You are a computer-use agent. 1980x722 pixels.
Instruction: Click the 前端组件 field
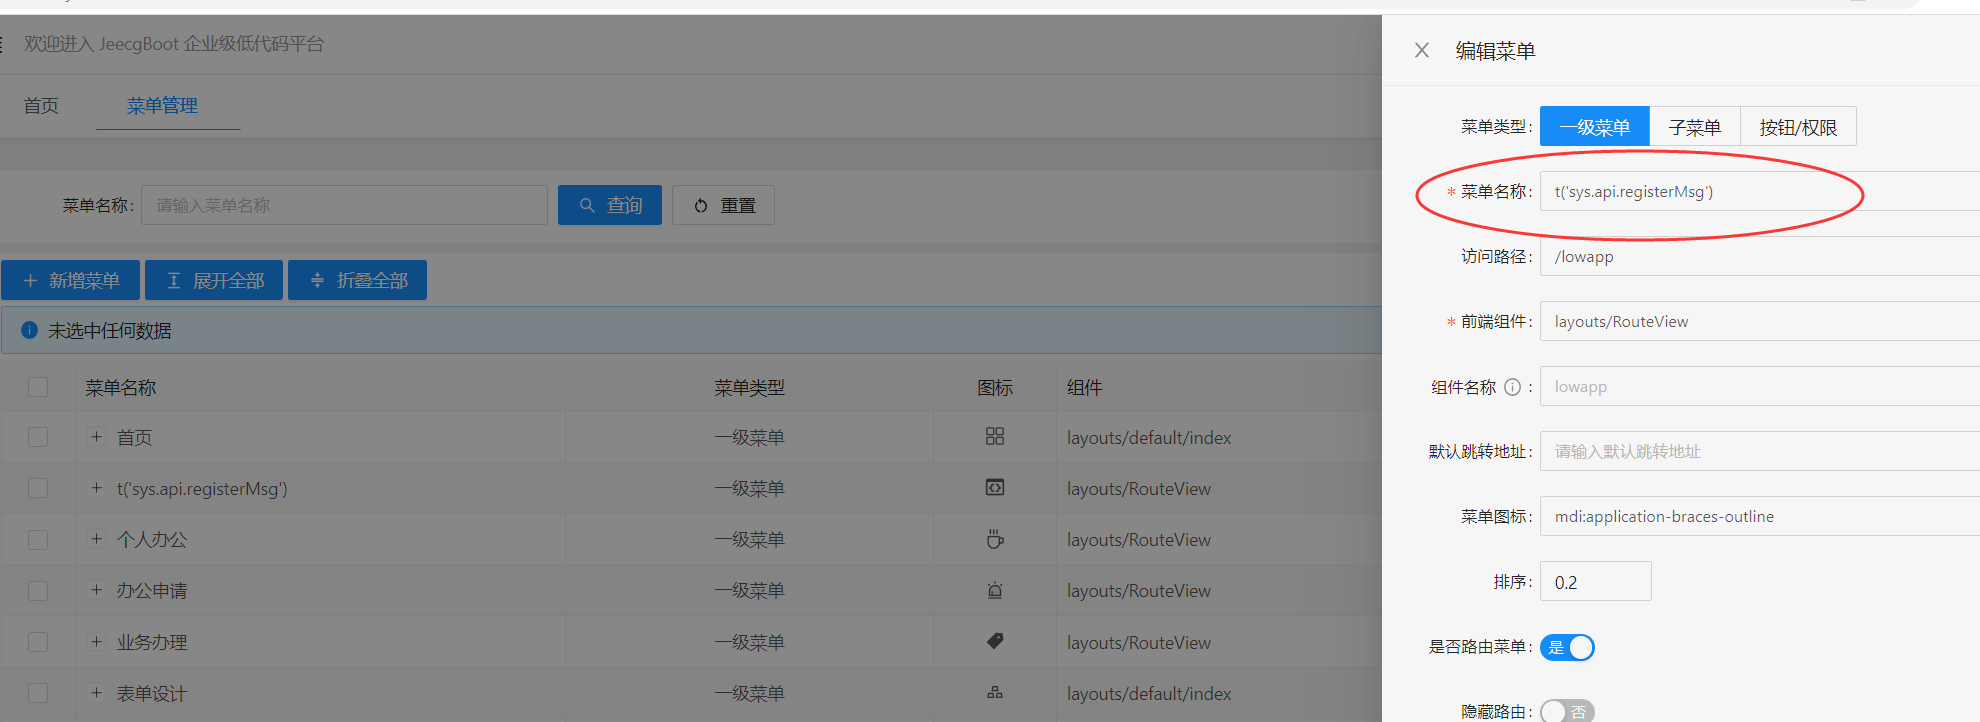[1760, 321]
